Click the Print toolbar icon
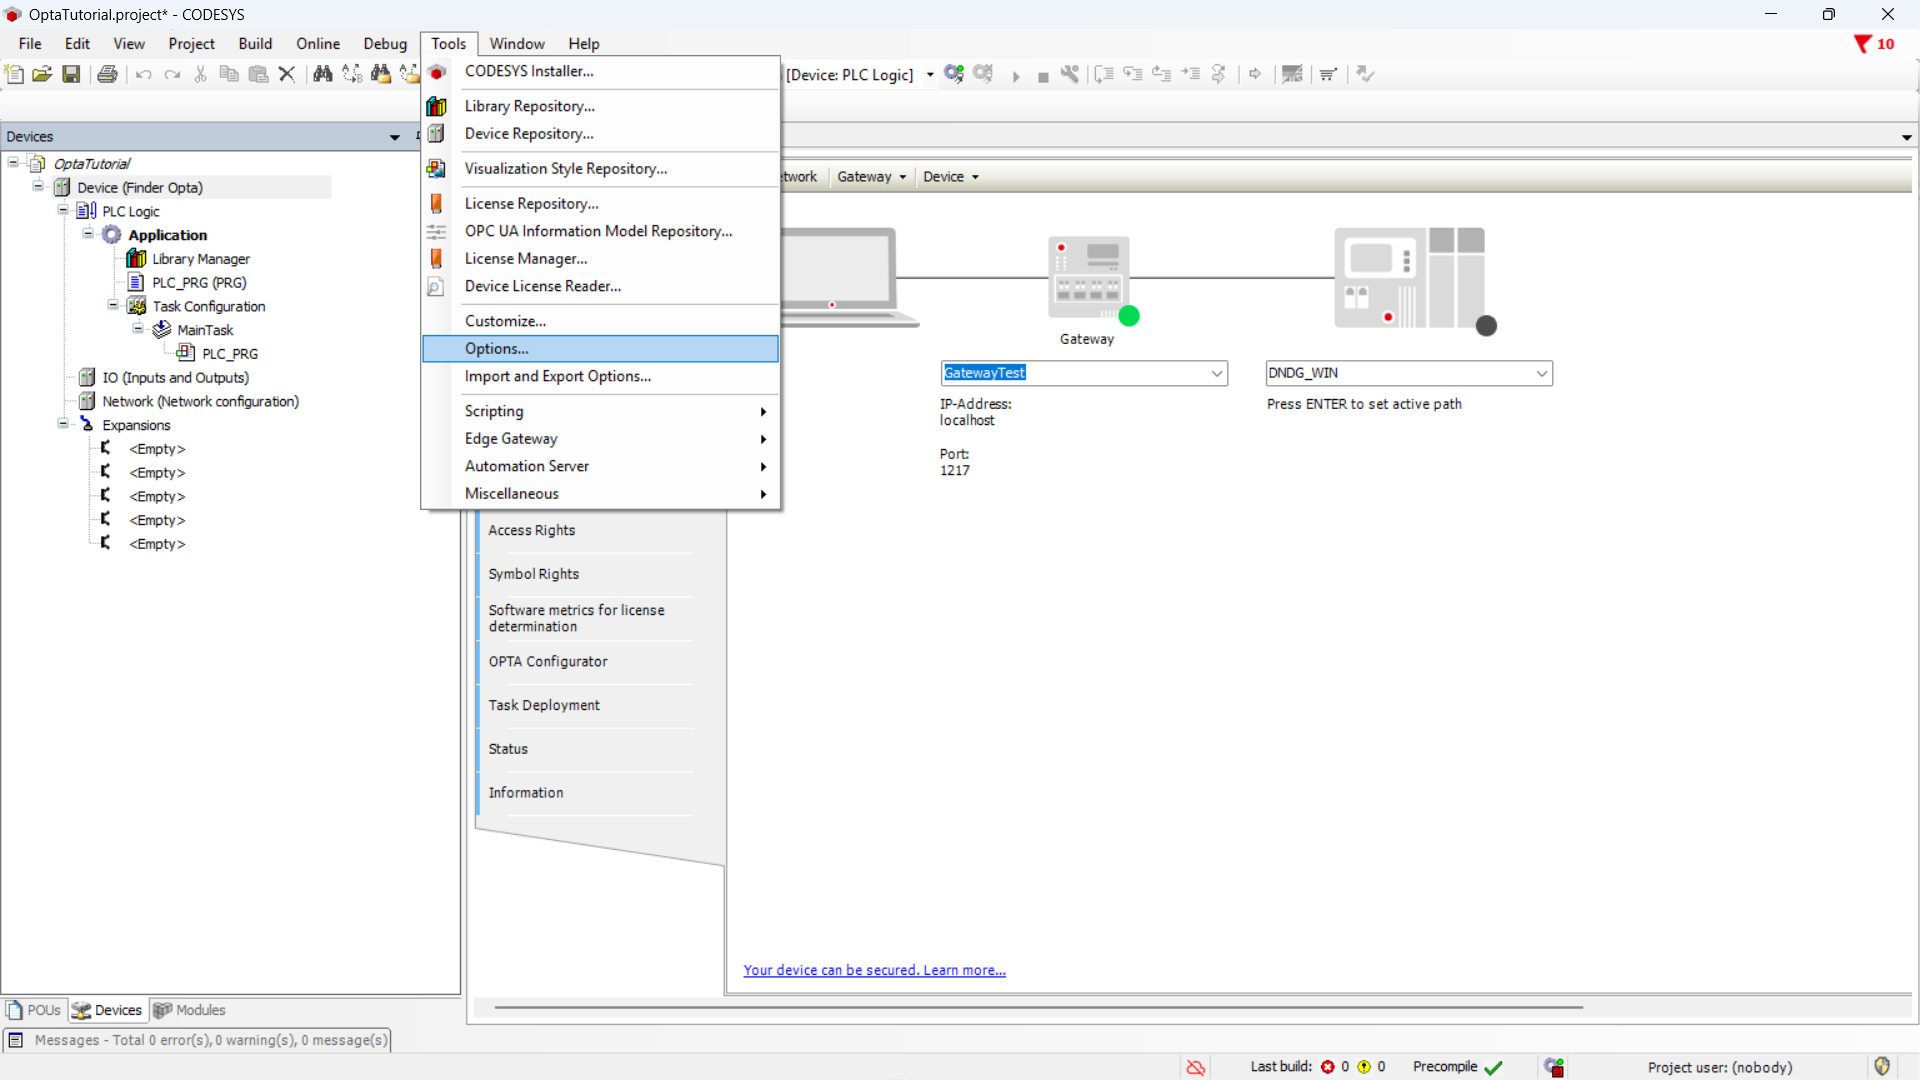 107,74
